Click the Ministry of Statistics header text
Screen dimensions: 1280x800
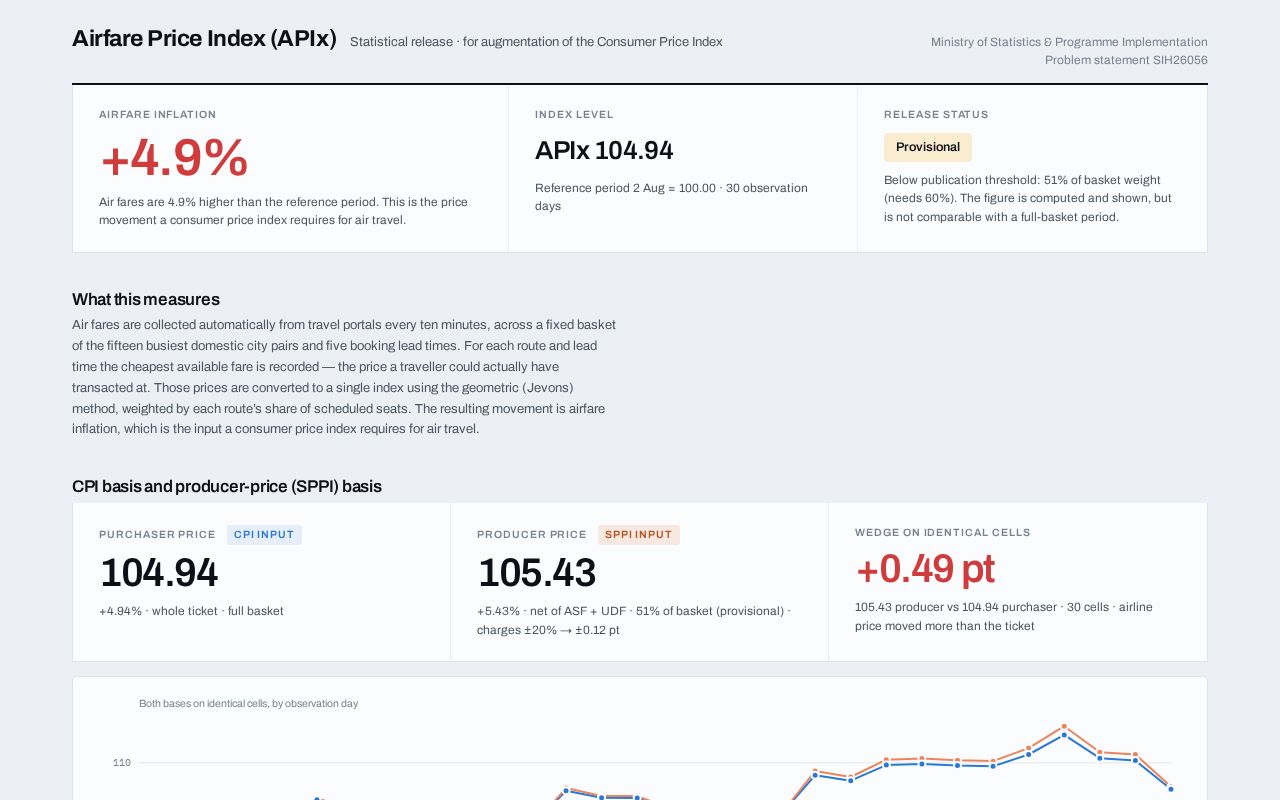1069,42
